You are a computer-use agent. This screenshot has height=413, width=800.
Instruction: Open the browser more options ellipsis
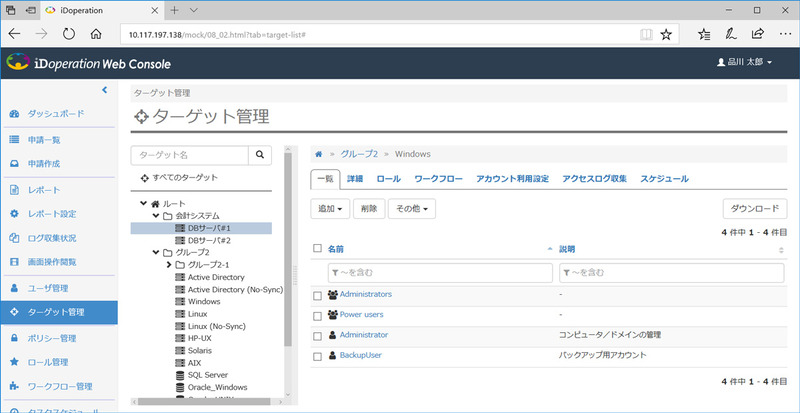click(x=785, y=34)
